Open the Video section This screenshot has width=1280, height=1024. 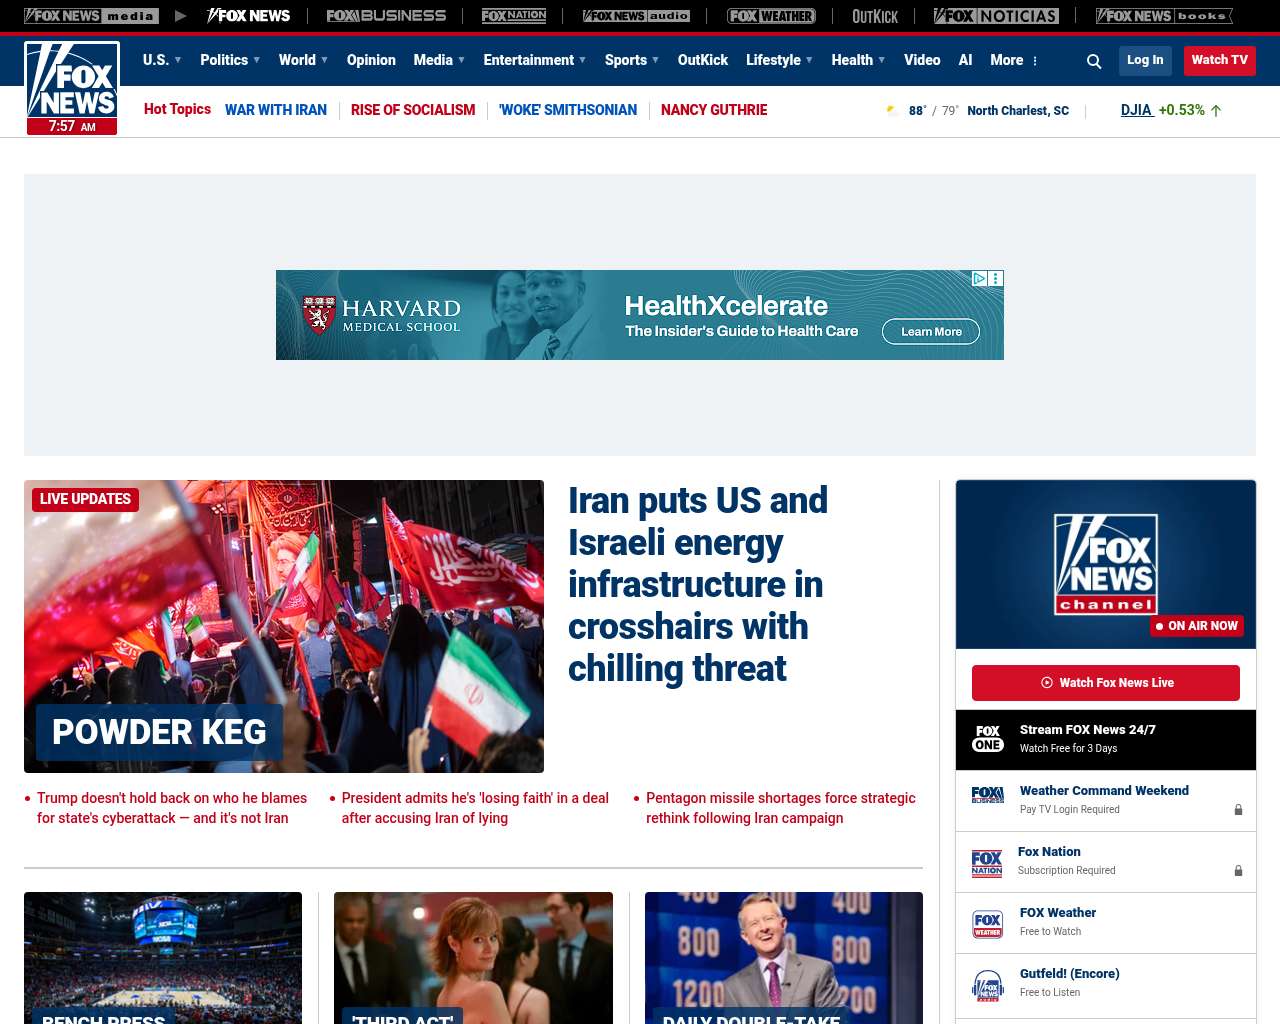922,60
